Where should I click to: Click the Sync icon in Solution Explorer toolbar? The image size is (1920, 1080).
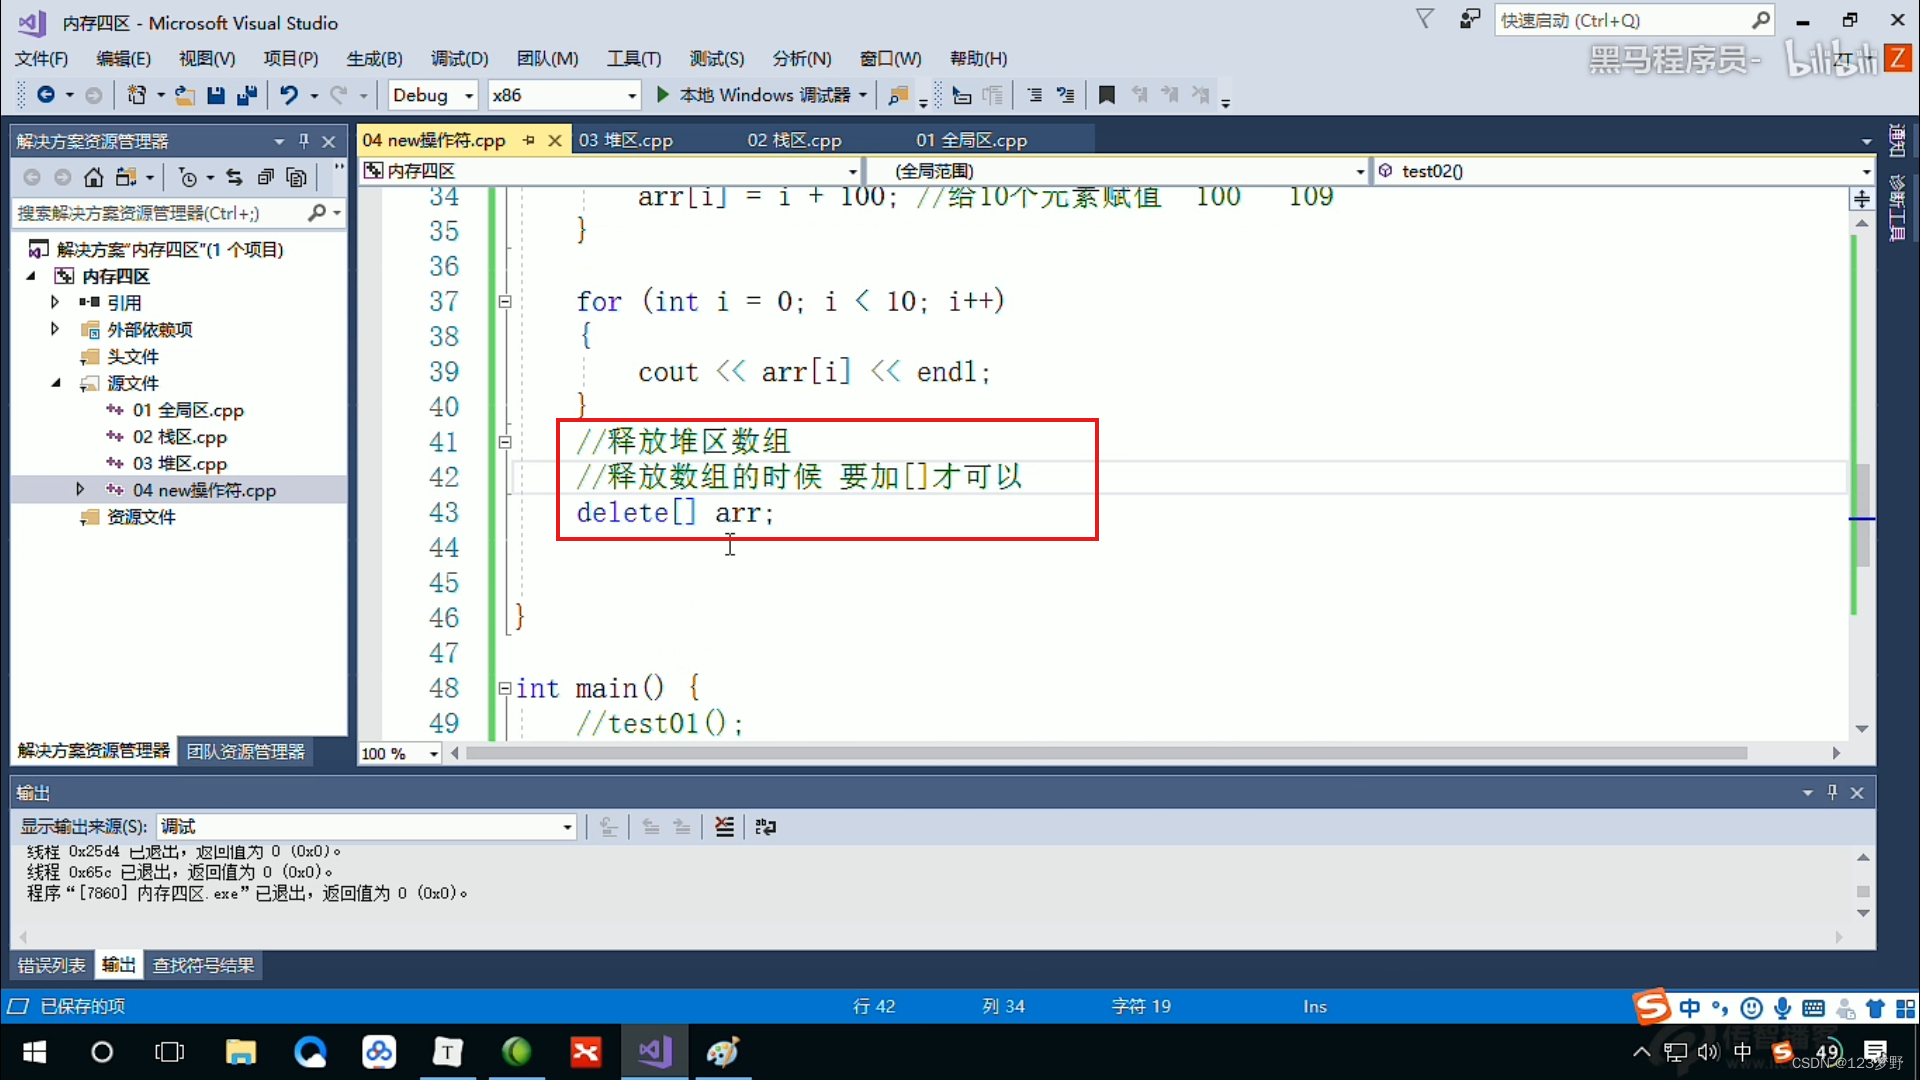click(x=234, y=177)
